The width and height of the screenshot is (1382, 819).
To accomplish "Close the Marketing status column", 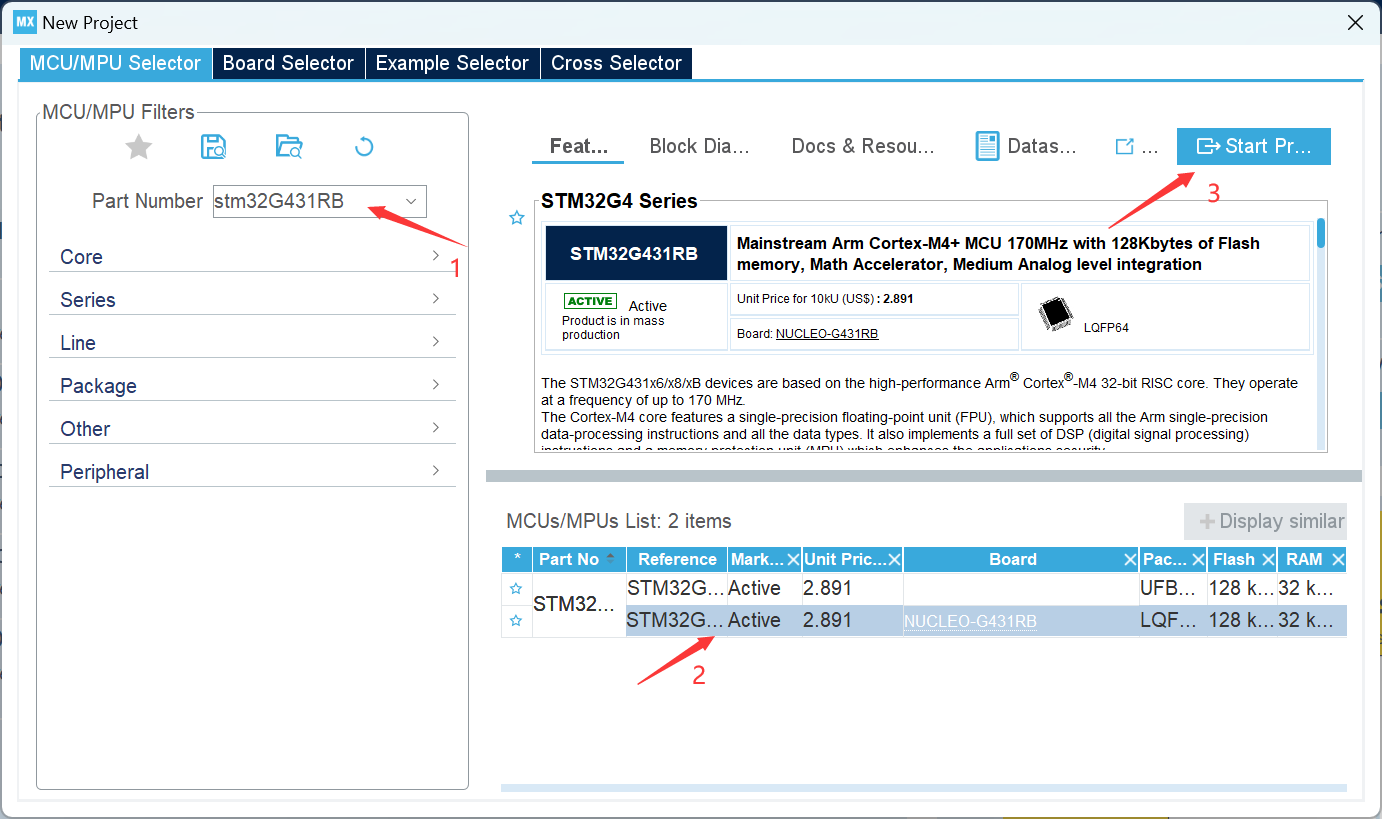I will 793,560.
